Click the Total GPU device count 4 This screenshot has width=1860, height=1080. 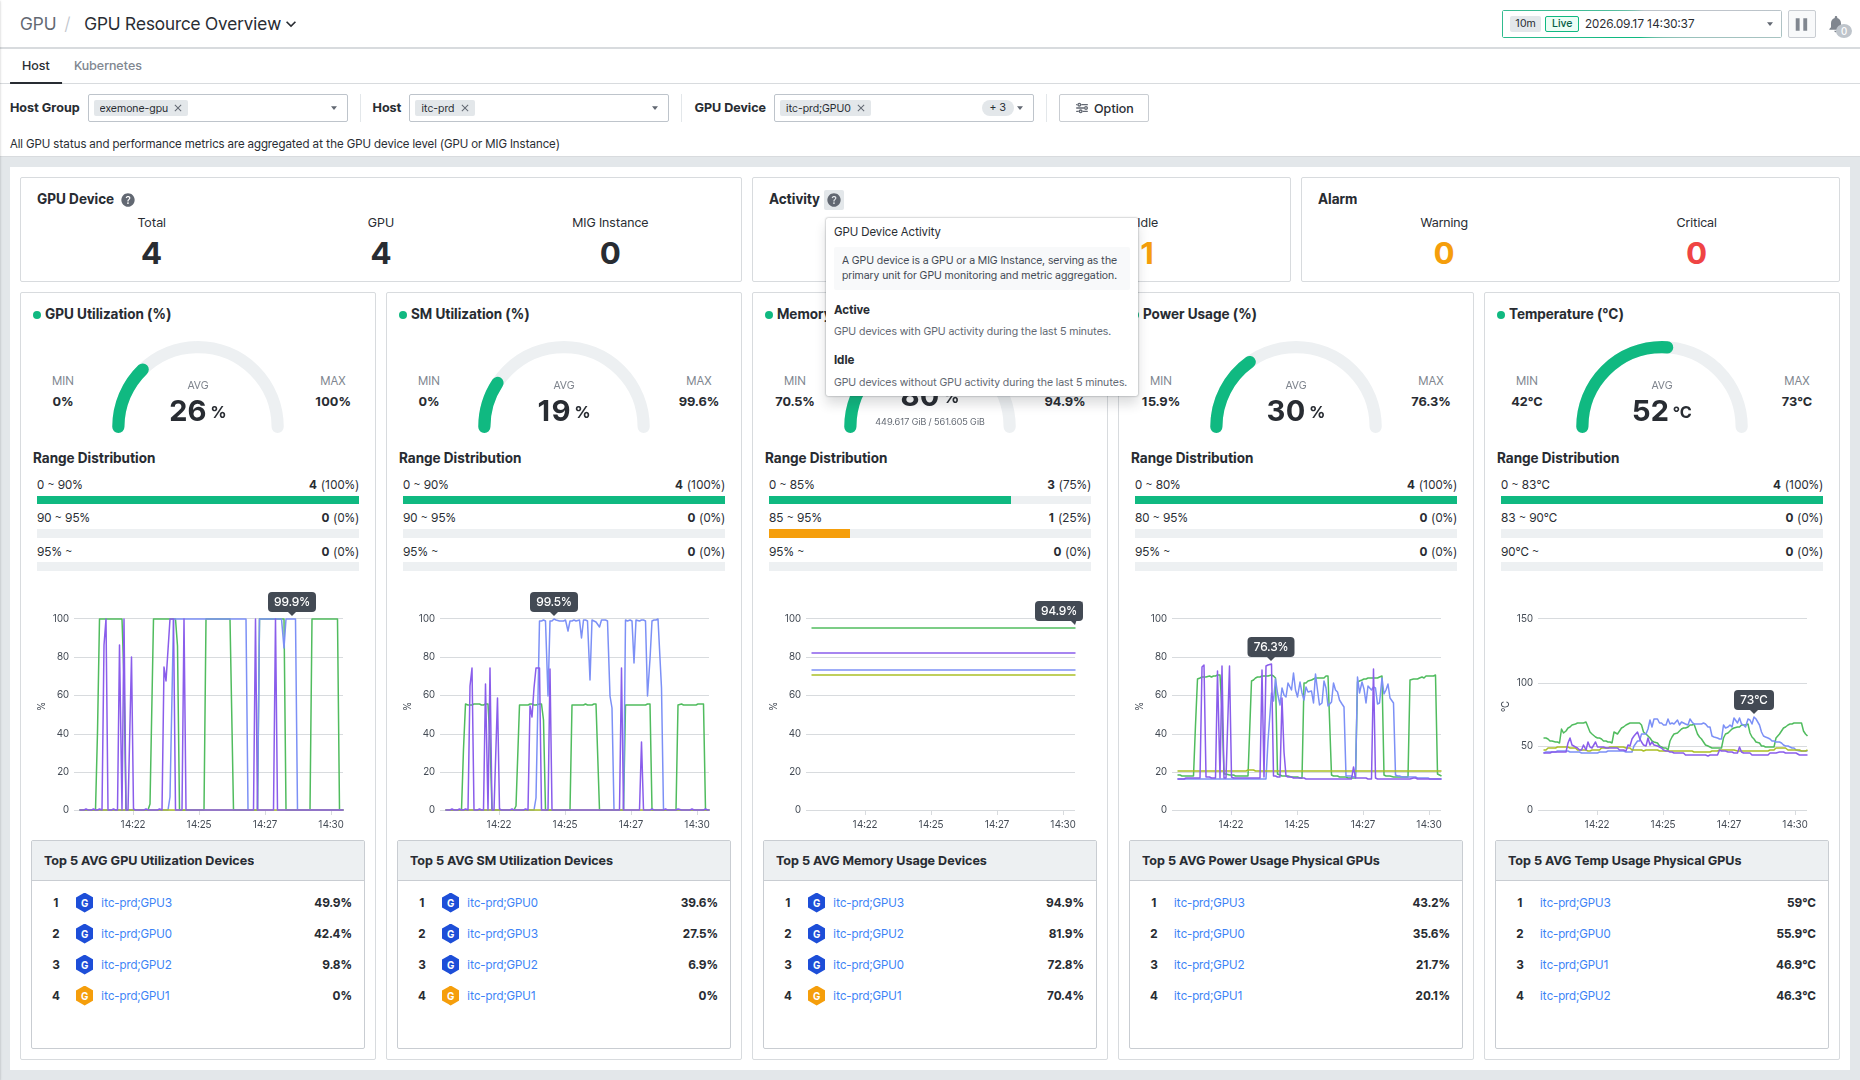[x=151, y=253]
